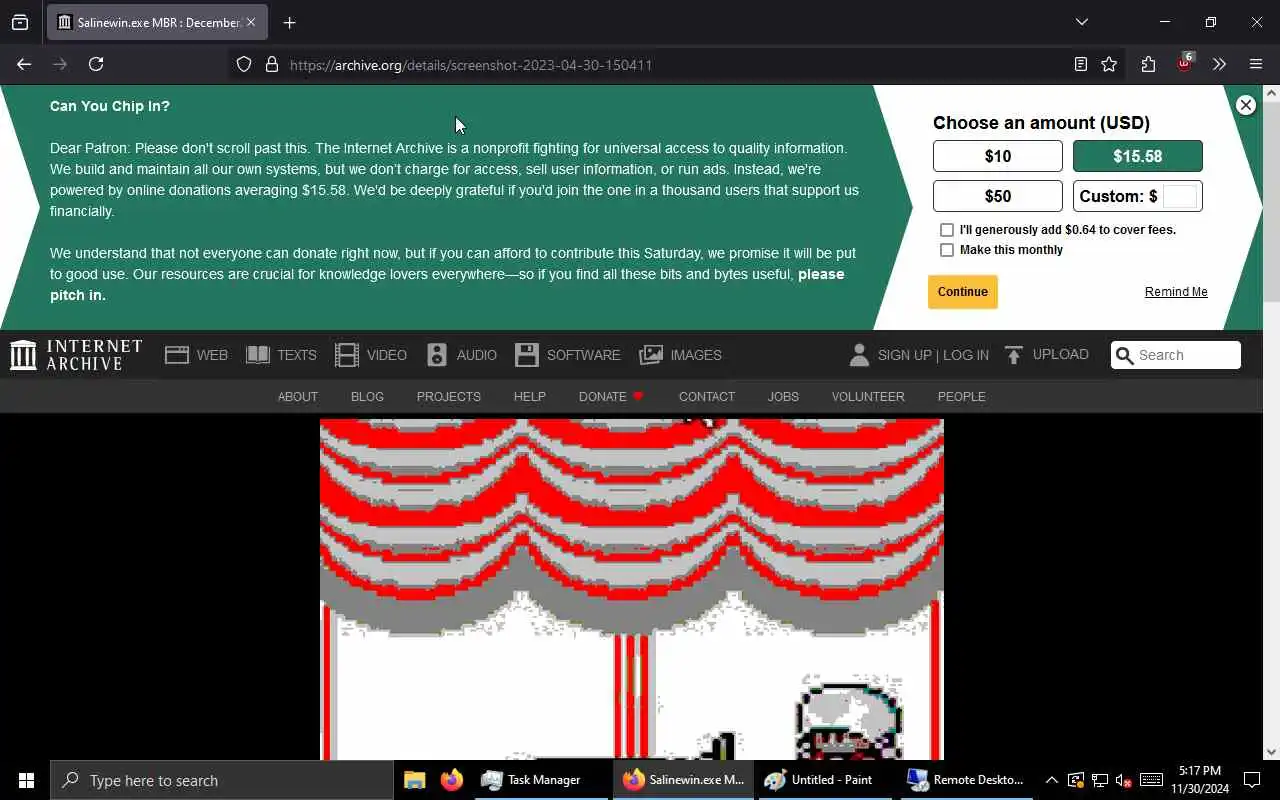
Task: Reload the current page
Action: [x=96, y=64]
